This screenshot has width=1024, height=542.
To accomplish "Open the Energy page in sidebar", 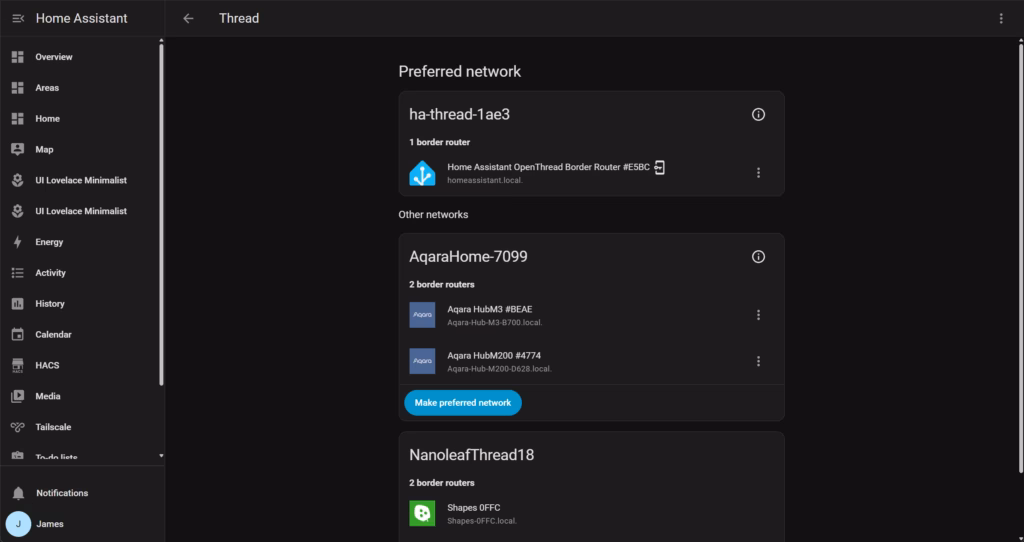I will (49, 242).
